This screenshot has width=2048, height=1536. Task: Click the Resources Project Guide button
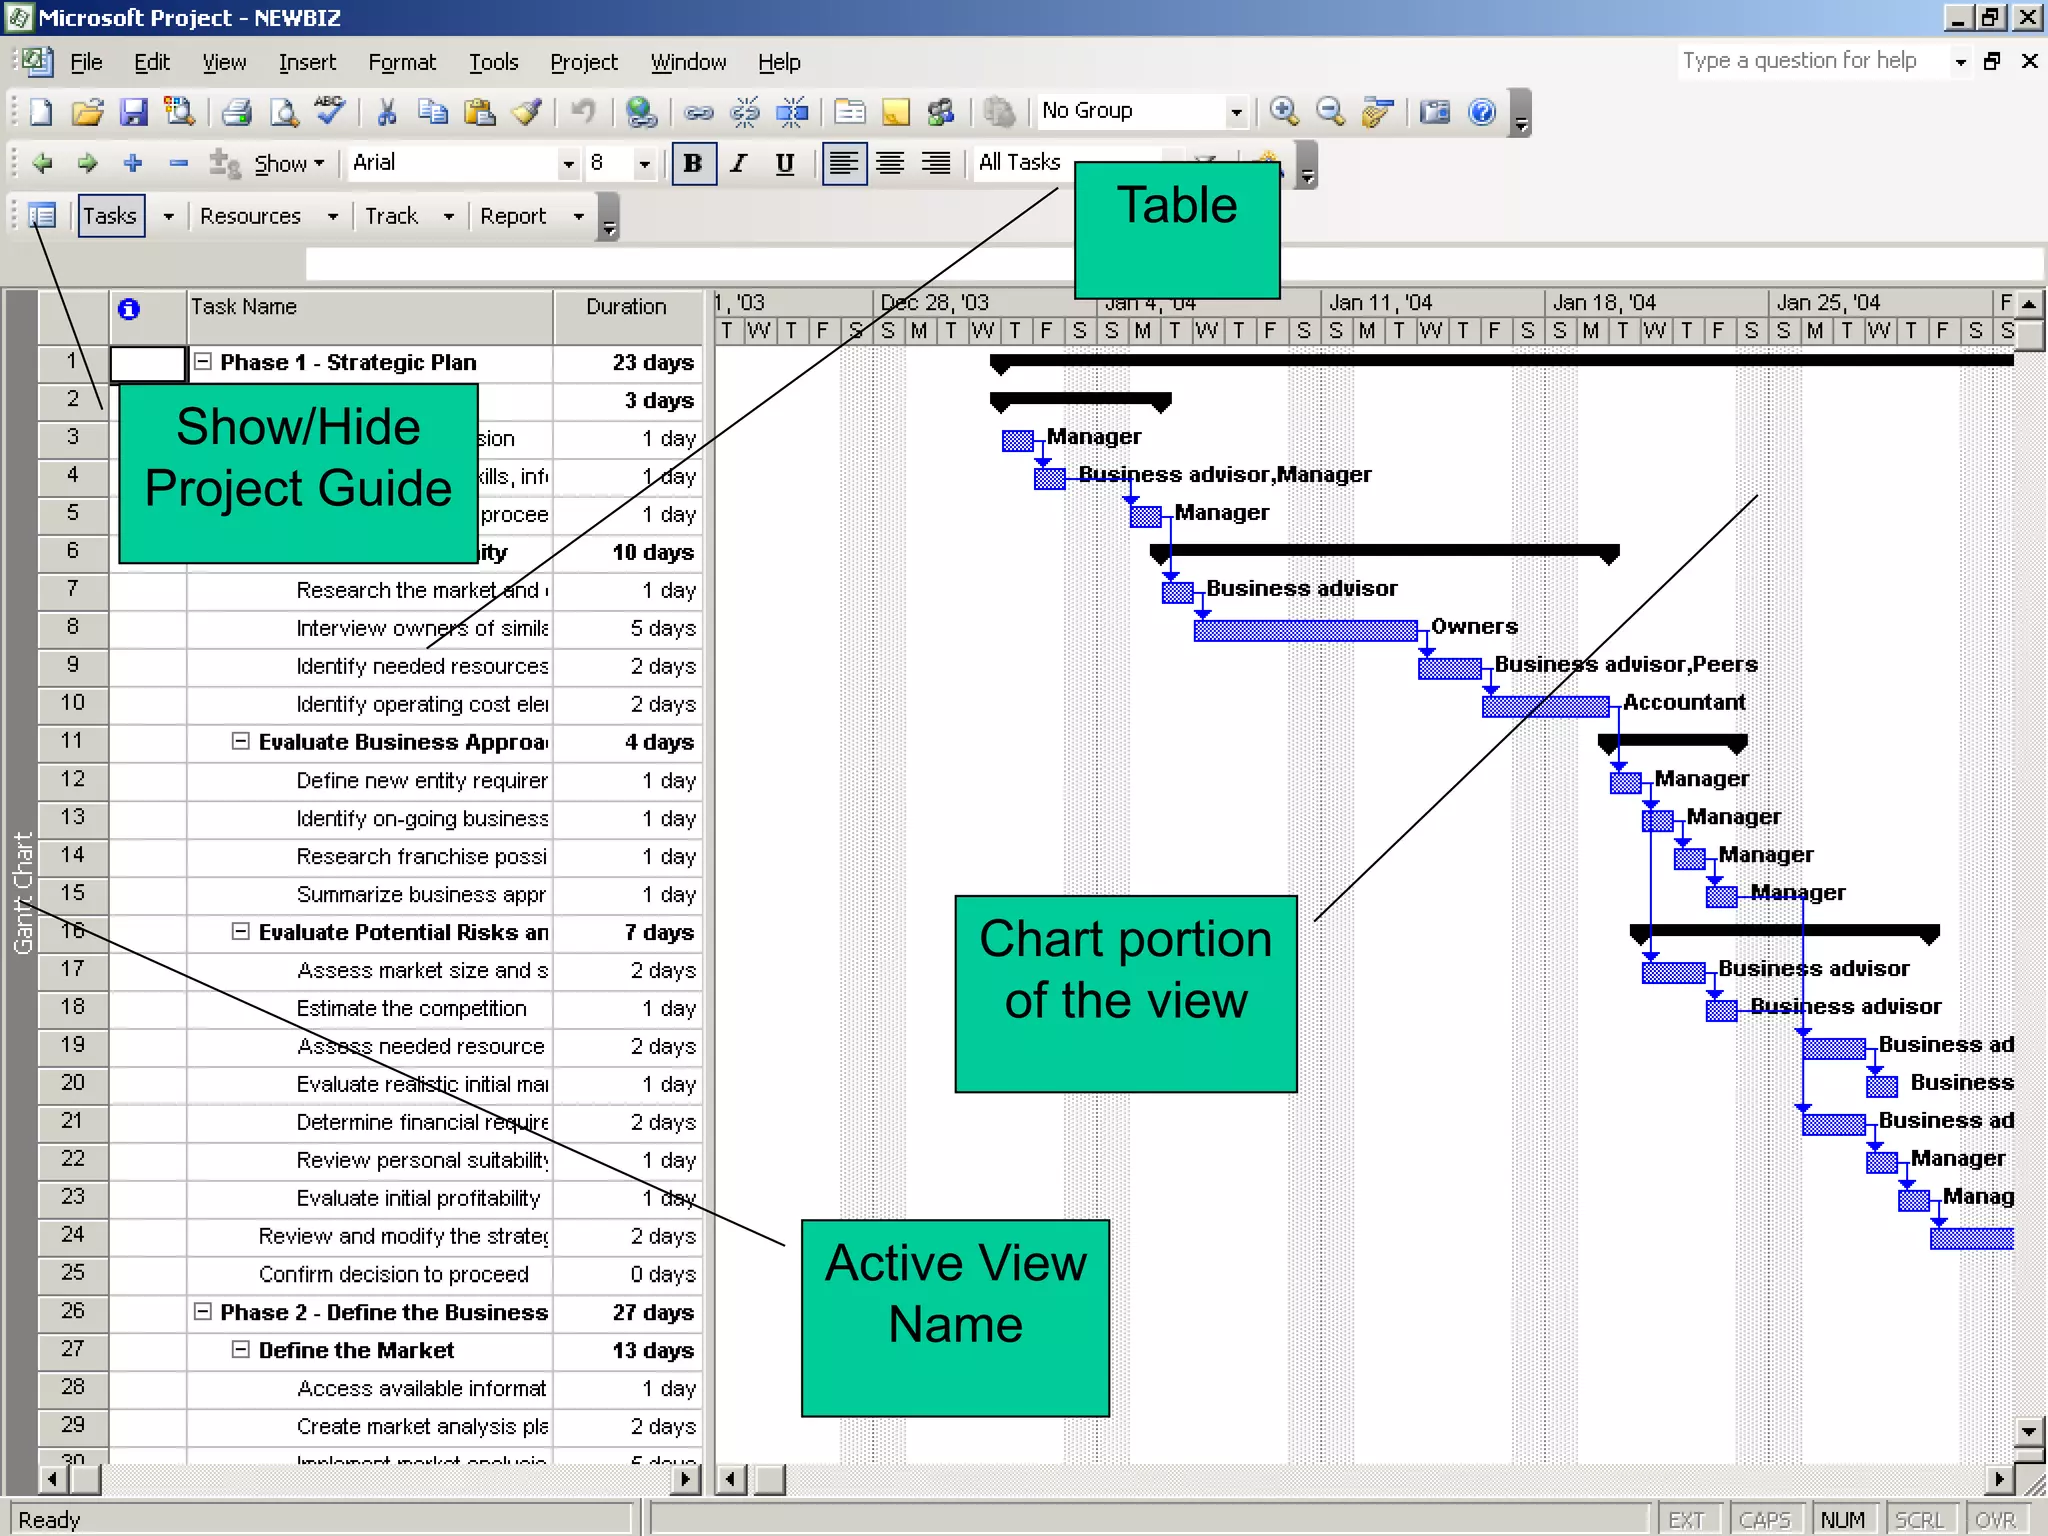(x=250, y=216)
